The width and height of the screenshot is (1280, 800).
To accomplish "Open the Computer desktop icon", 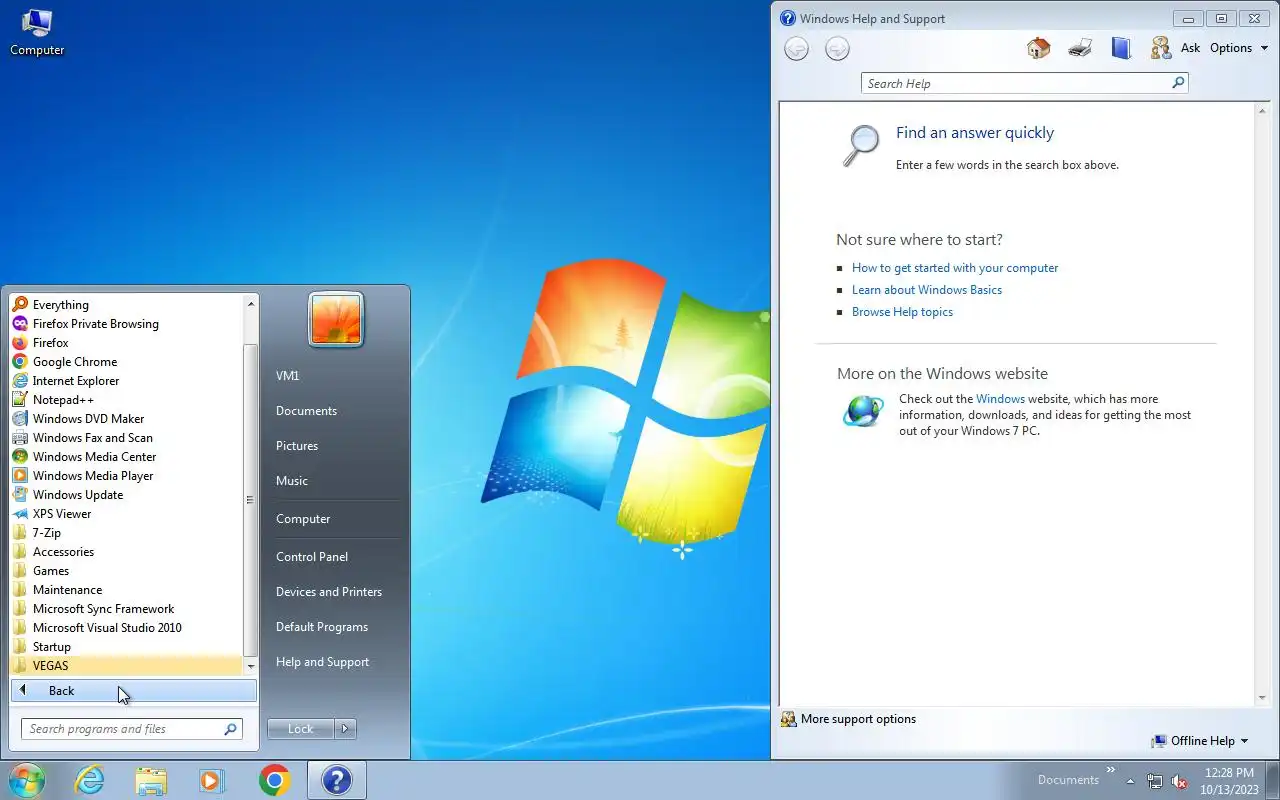I will [x=37, y=32].
